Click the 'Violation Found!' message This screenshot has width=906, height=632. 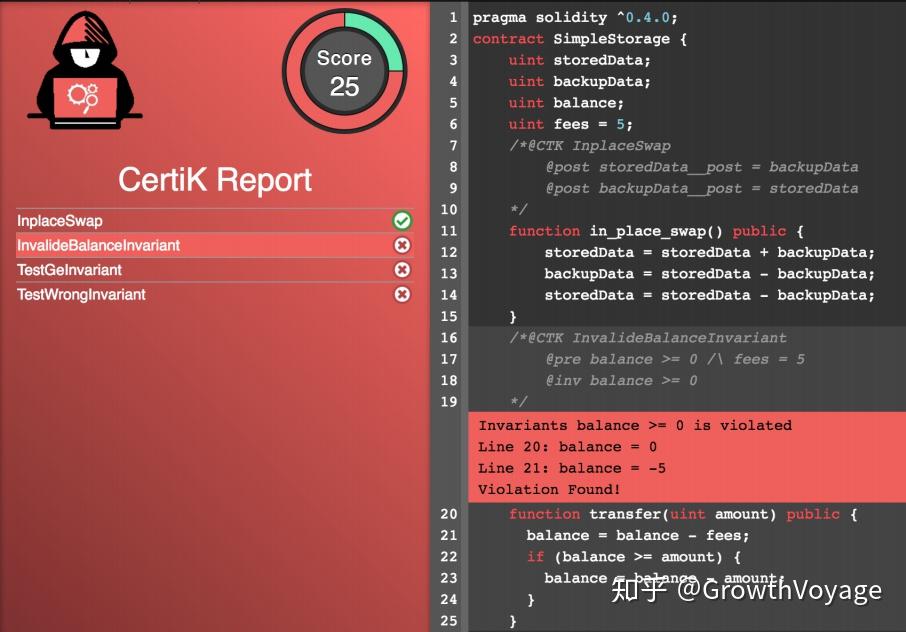[x=549, y=490]
